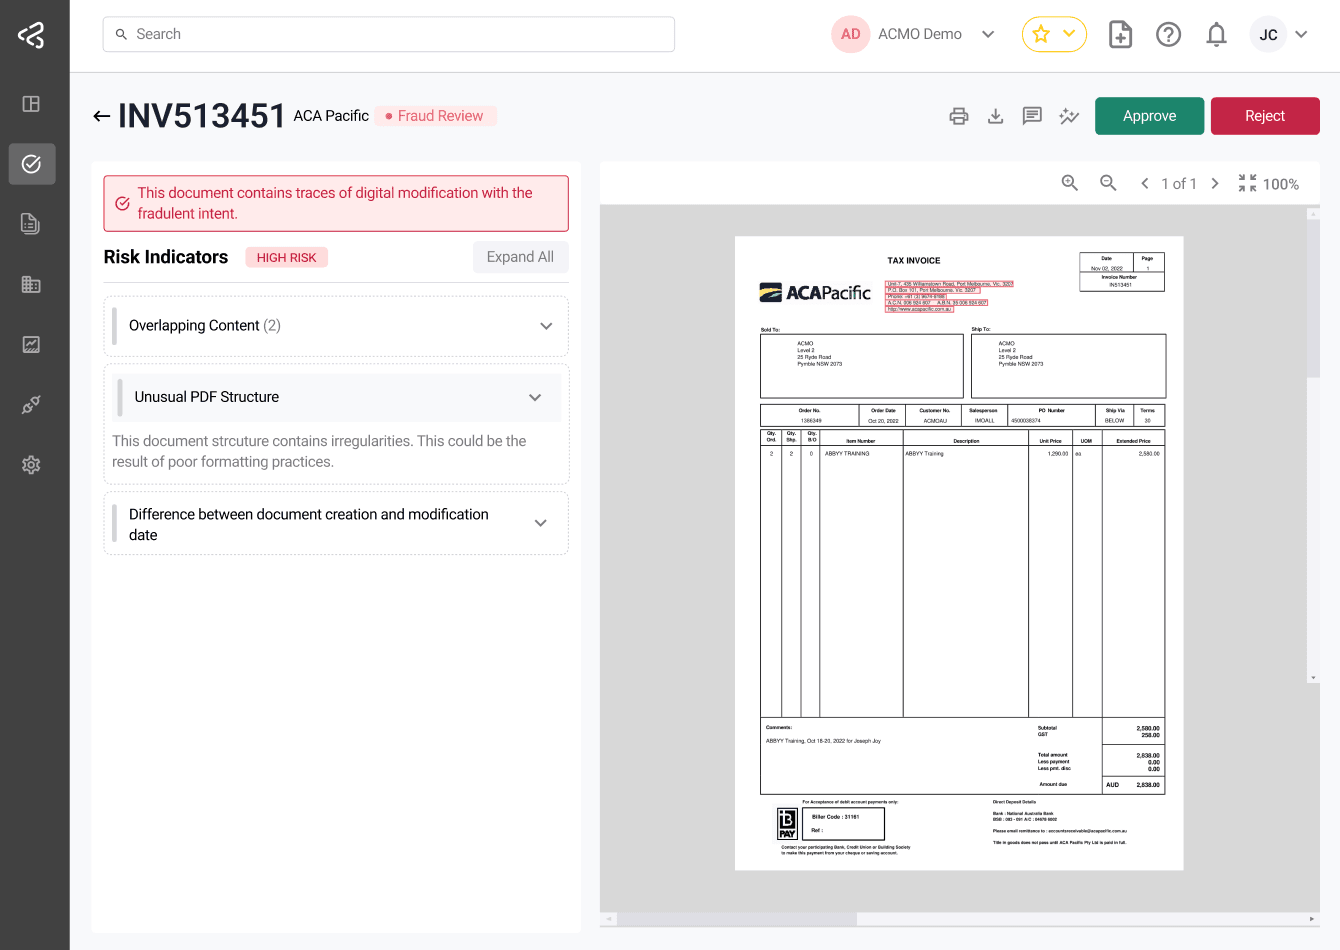Screen dimensions: 1340x950
Task: Open the help question mark icon
Action: tap(1168, 34)
